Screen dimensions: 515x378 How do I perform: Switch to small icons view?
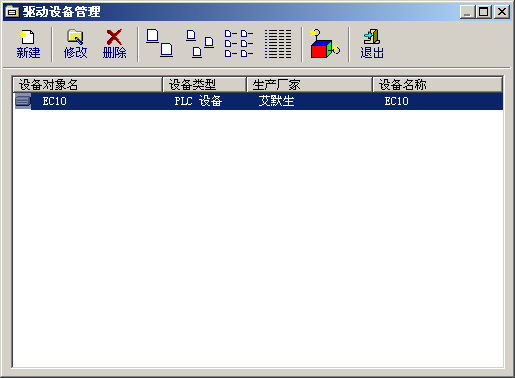coord(200,44)
